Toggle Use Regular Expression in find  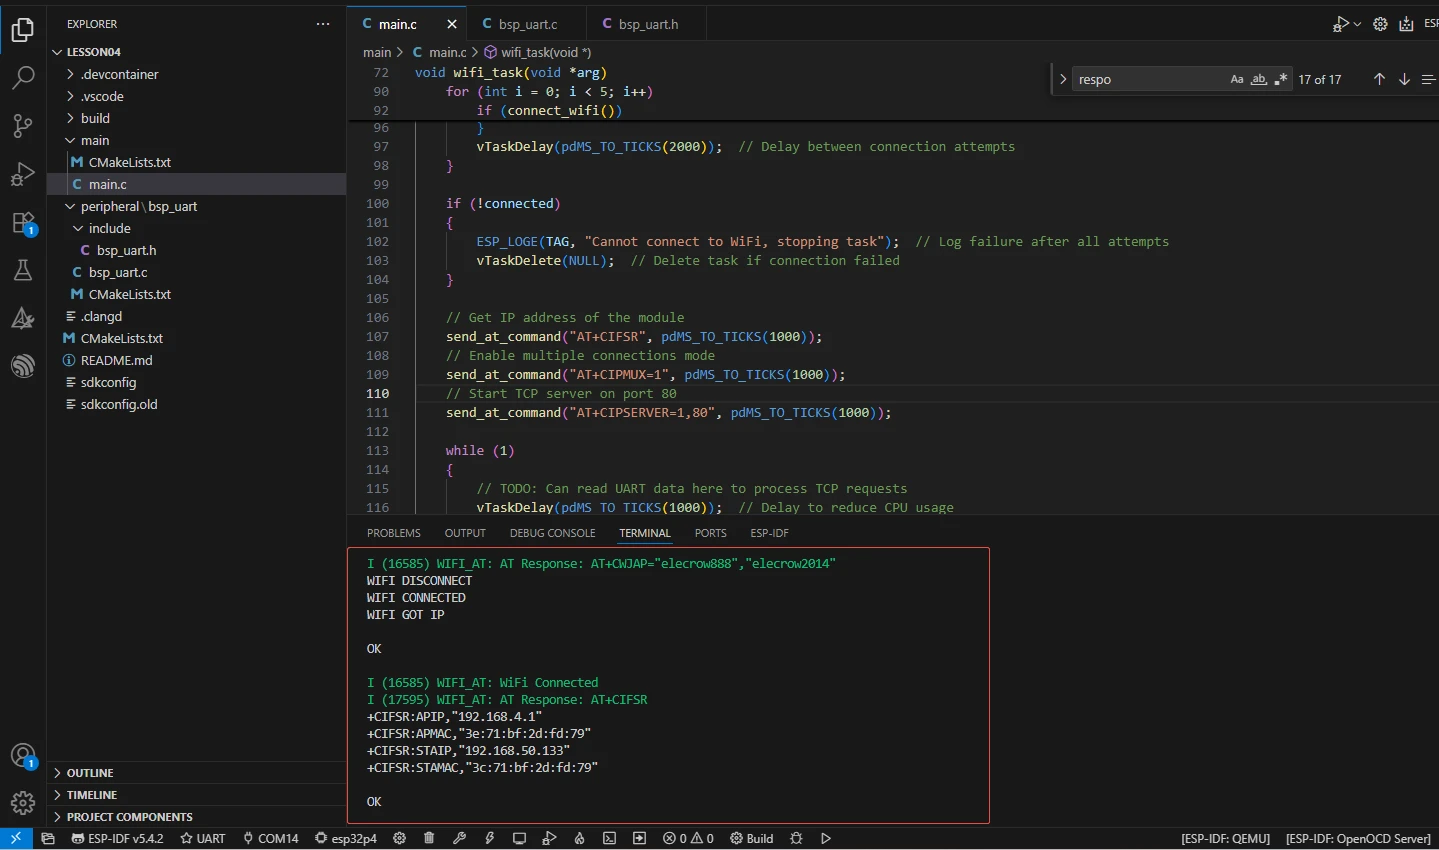pyautogui.click(x=1281, y=79)
